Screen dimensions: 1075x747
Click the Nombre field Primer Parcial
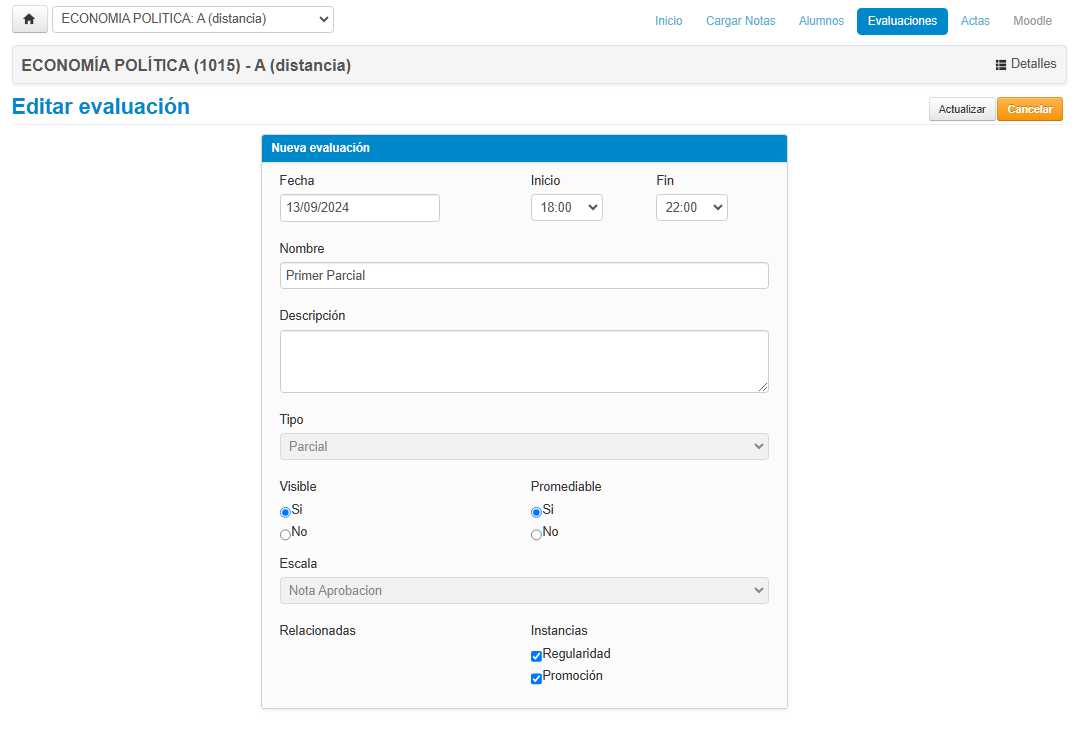524,275
